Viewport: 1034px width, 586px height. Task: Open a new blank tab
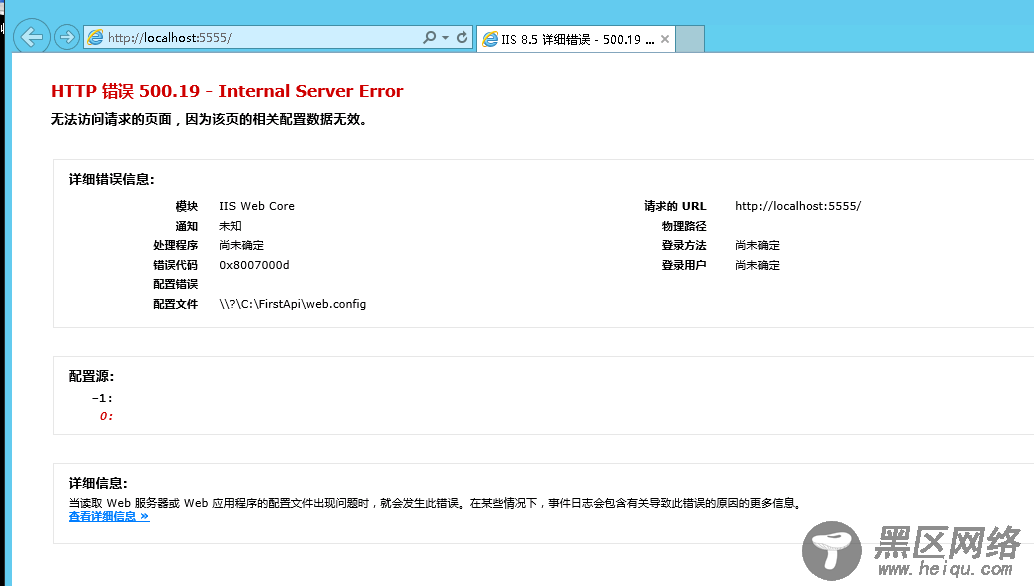pos(690,39)
